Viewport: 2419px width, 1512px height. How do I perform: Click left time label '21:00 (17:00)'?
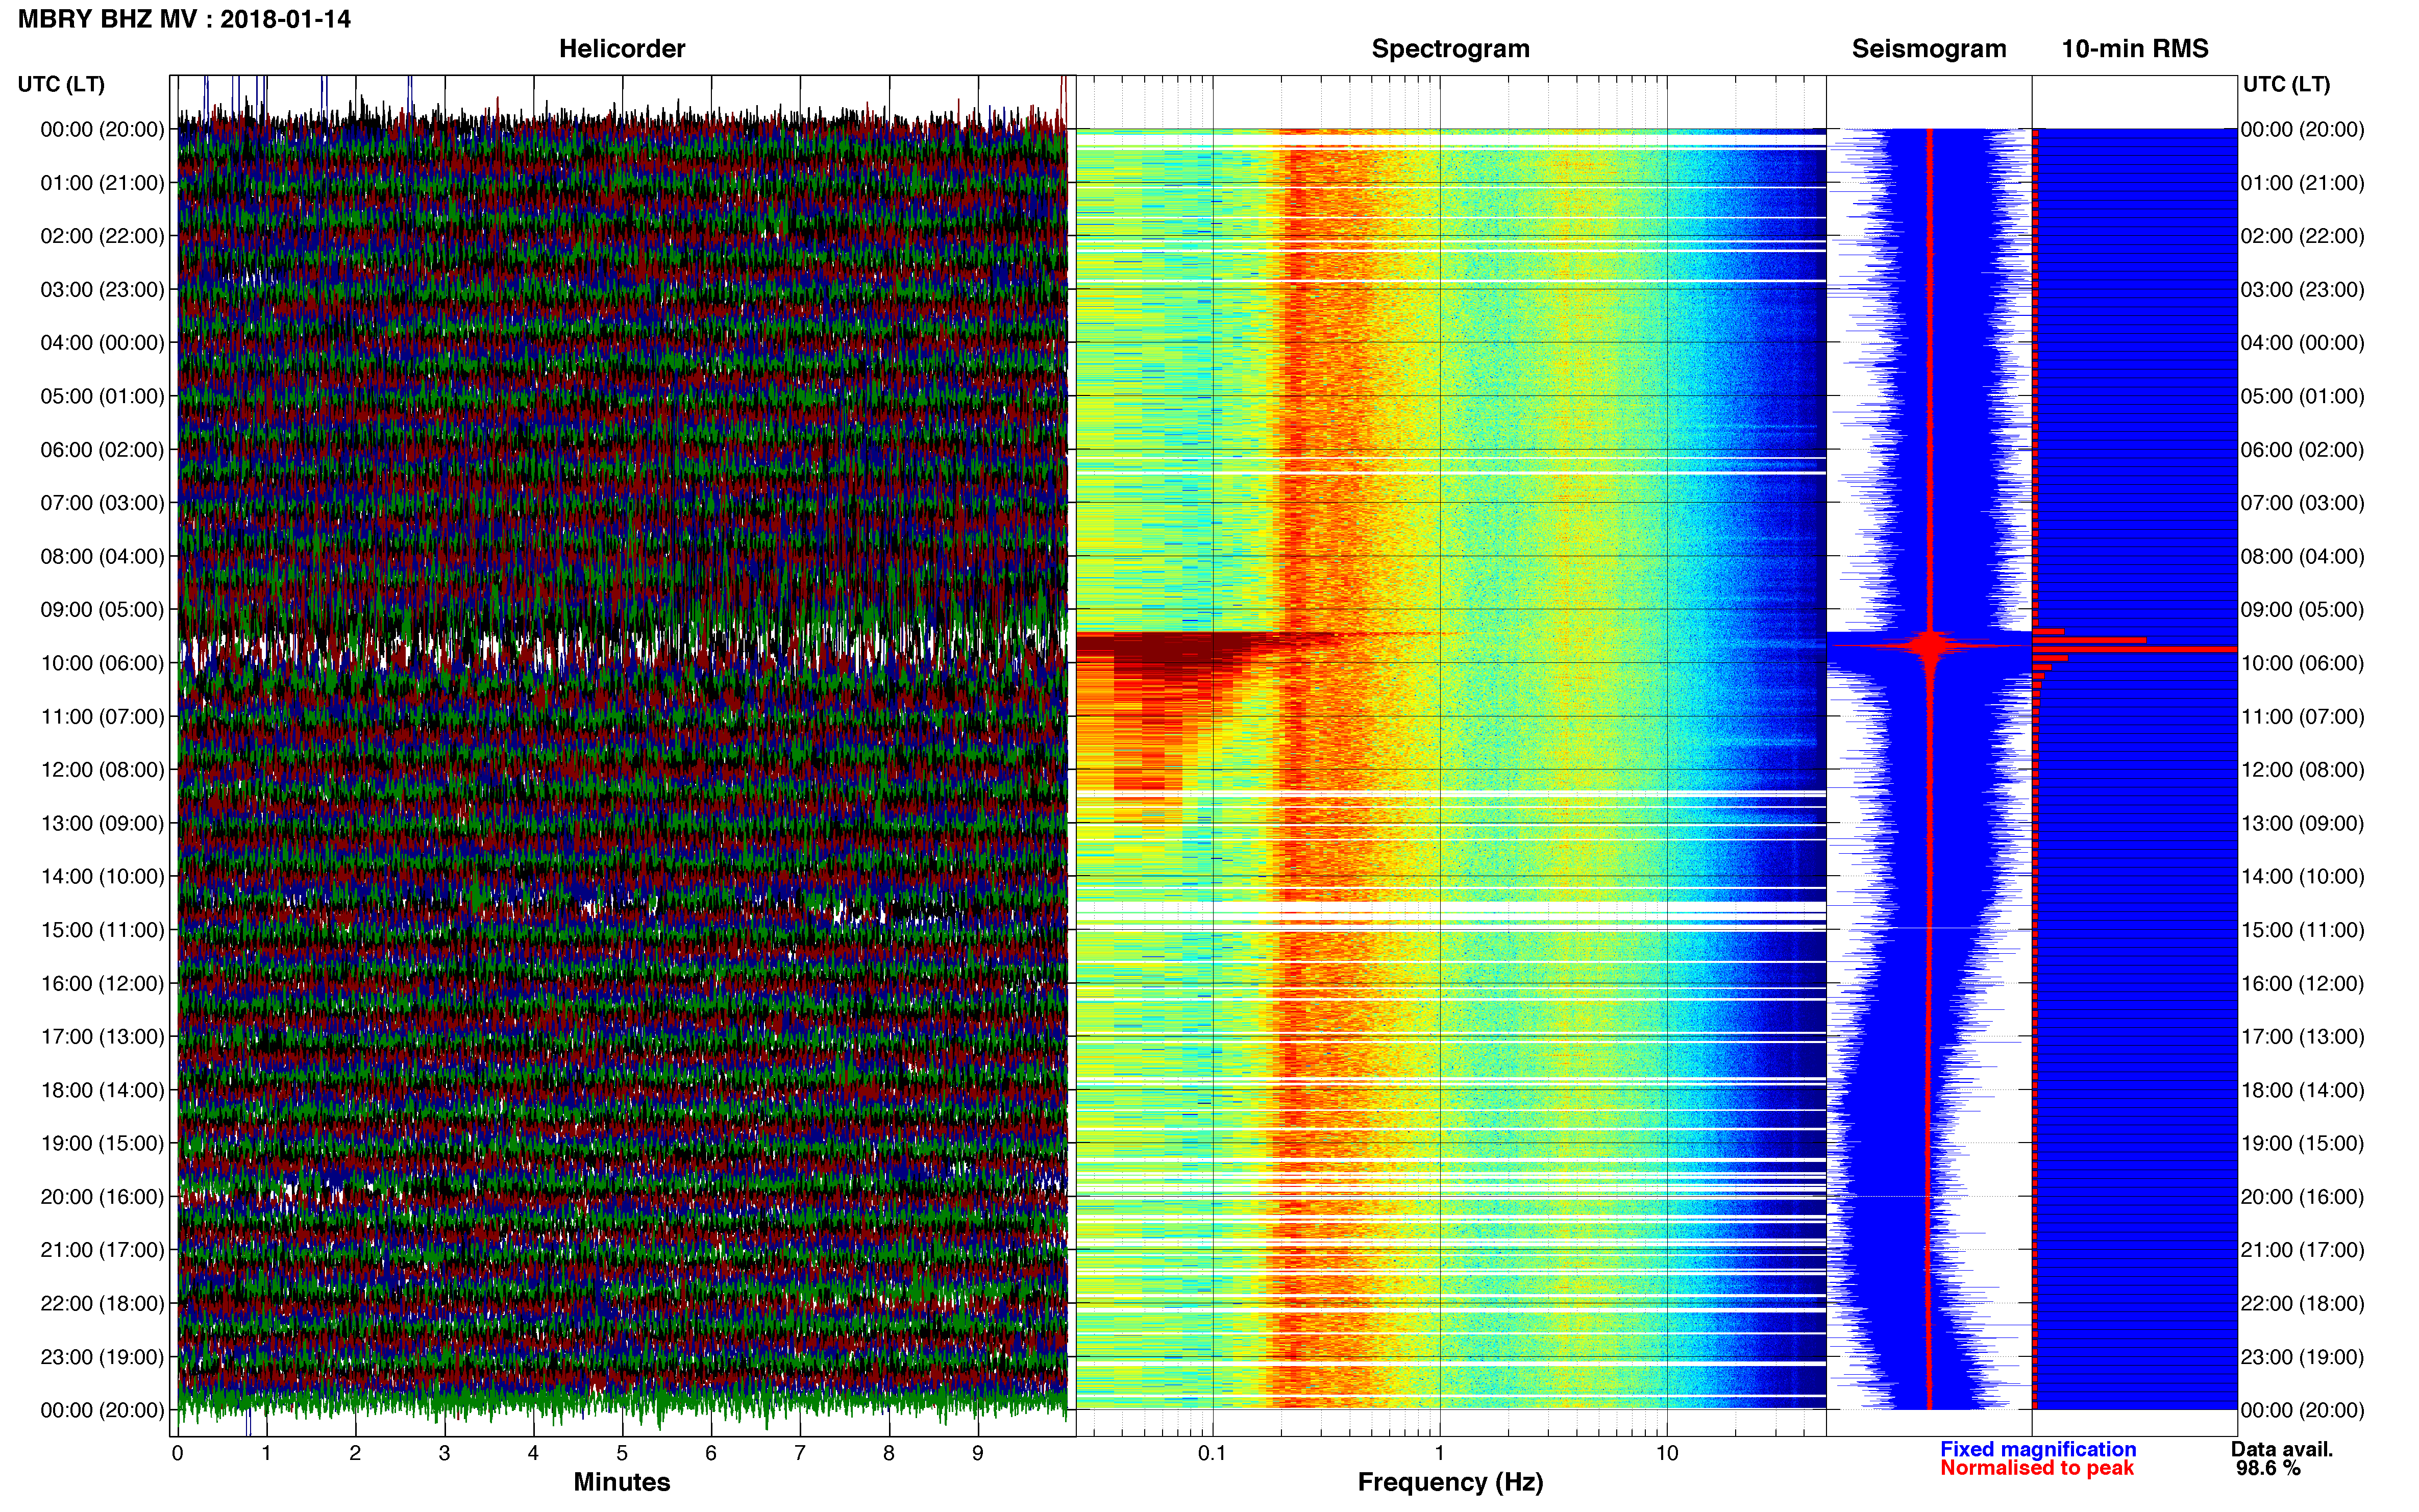click(x=102, y=1250)
